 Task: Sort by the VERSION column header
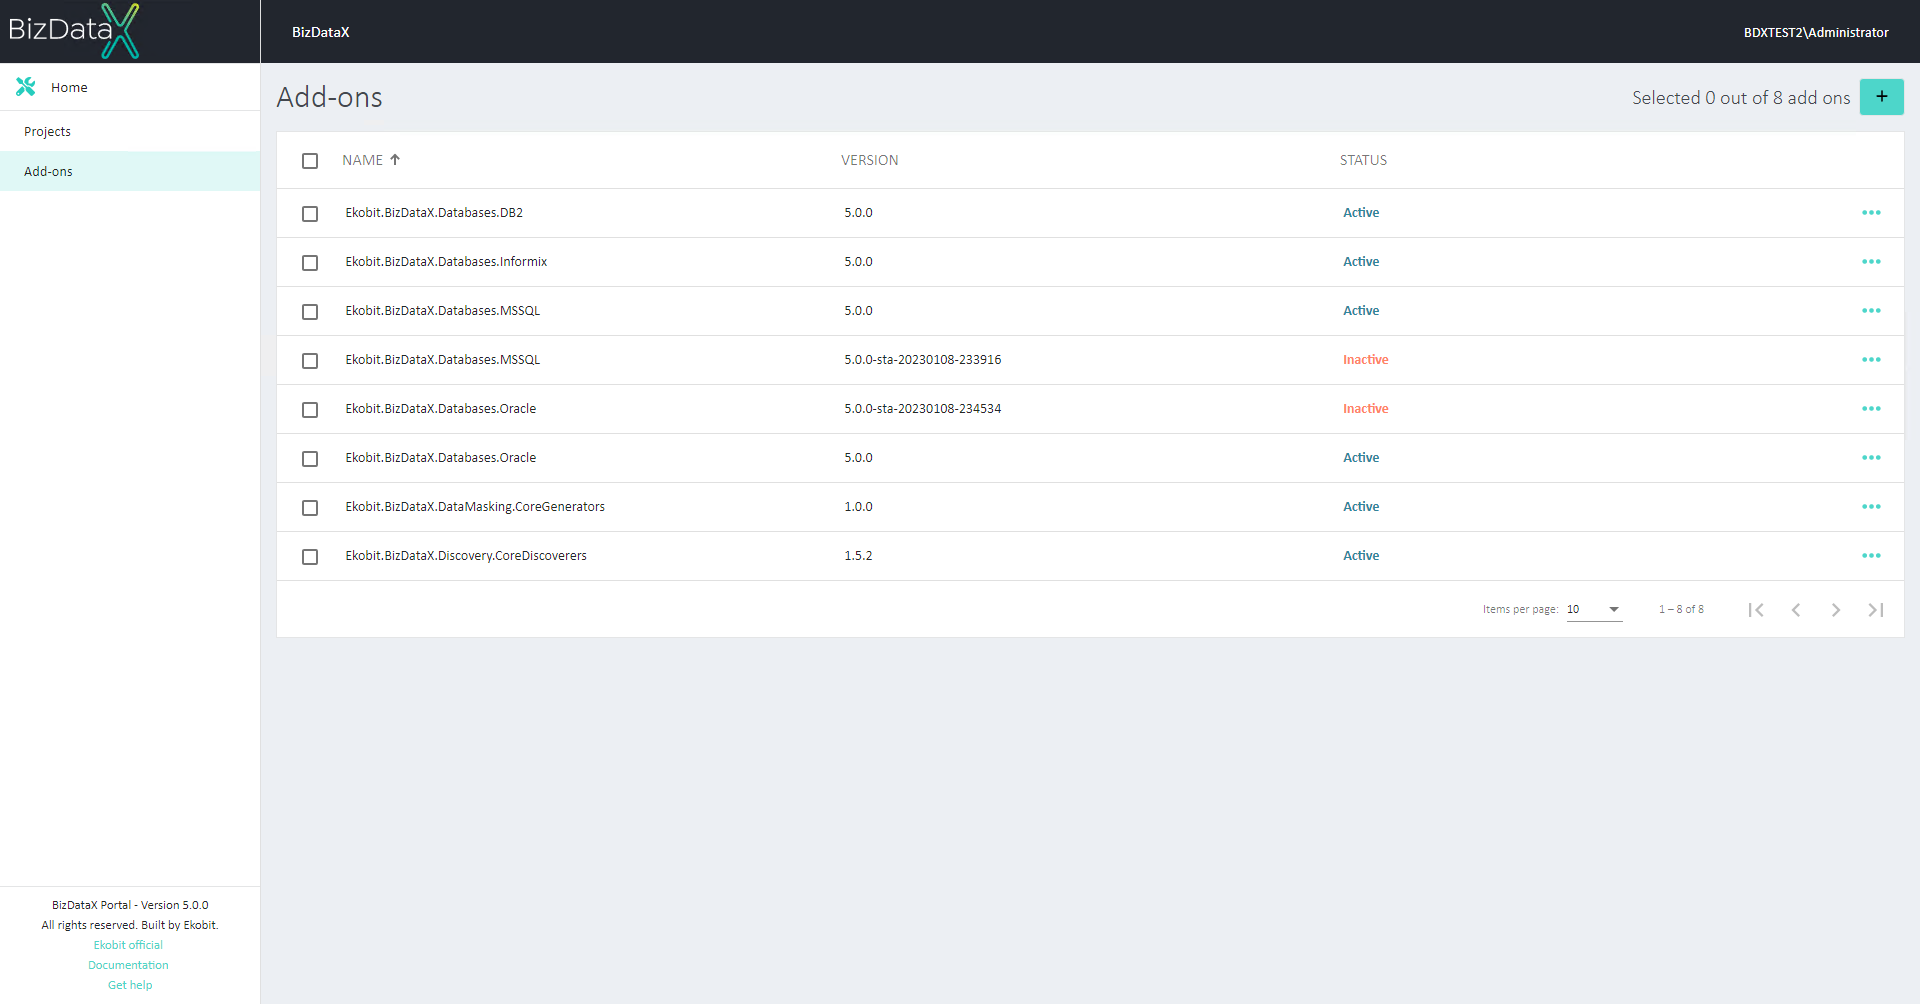(869, 160)
